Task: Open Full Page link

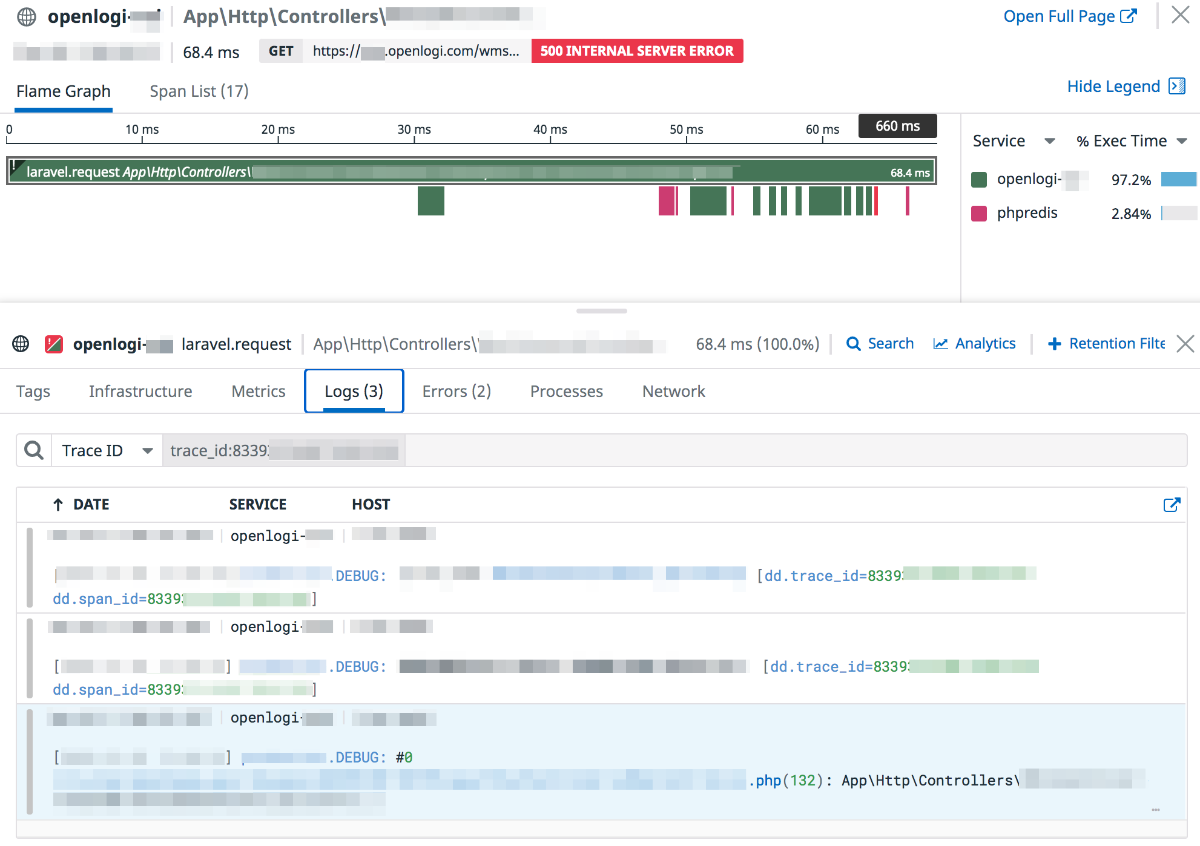Action: 1070,16
